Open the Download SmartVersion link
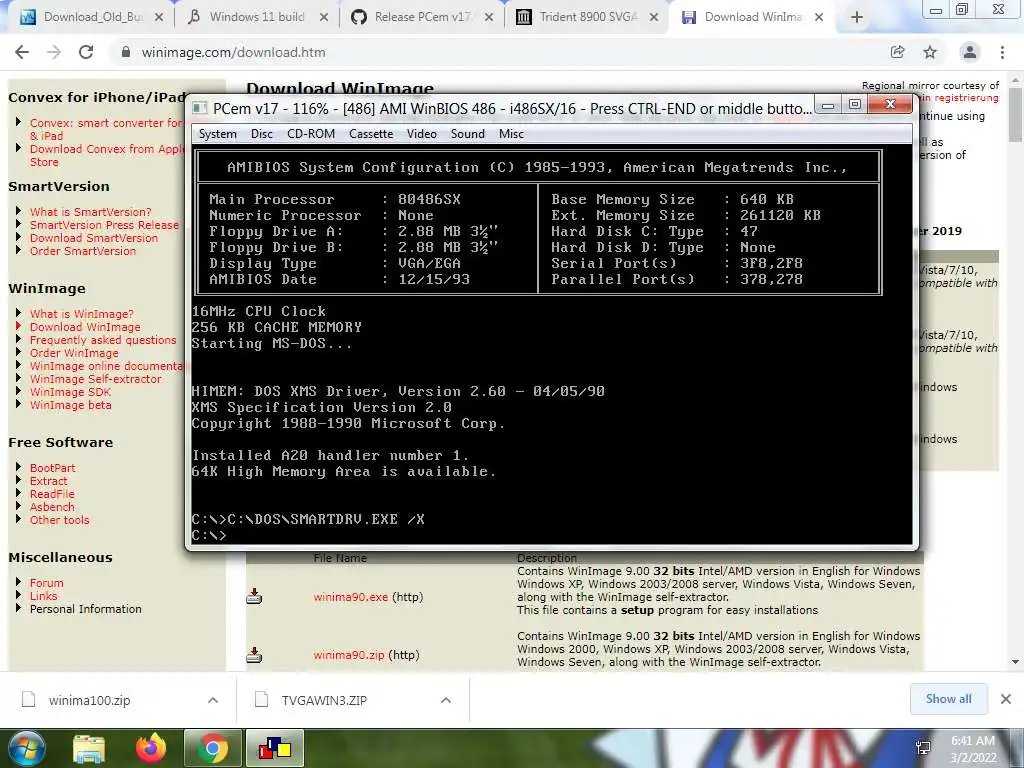Viewport: 1024px width, 768px height. [93, 238]
